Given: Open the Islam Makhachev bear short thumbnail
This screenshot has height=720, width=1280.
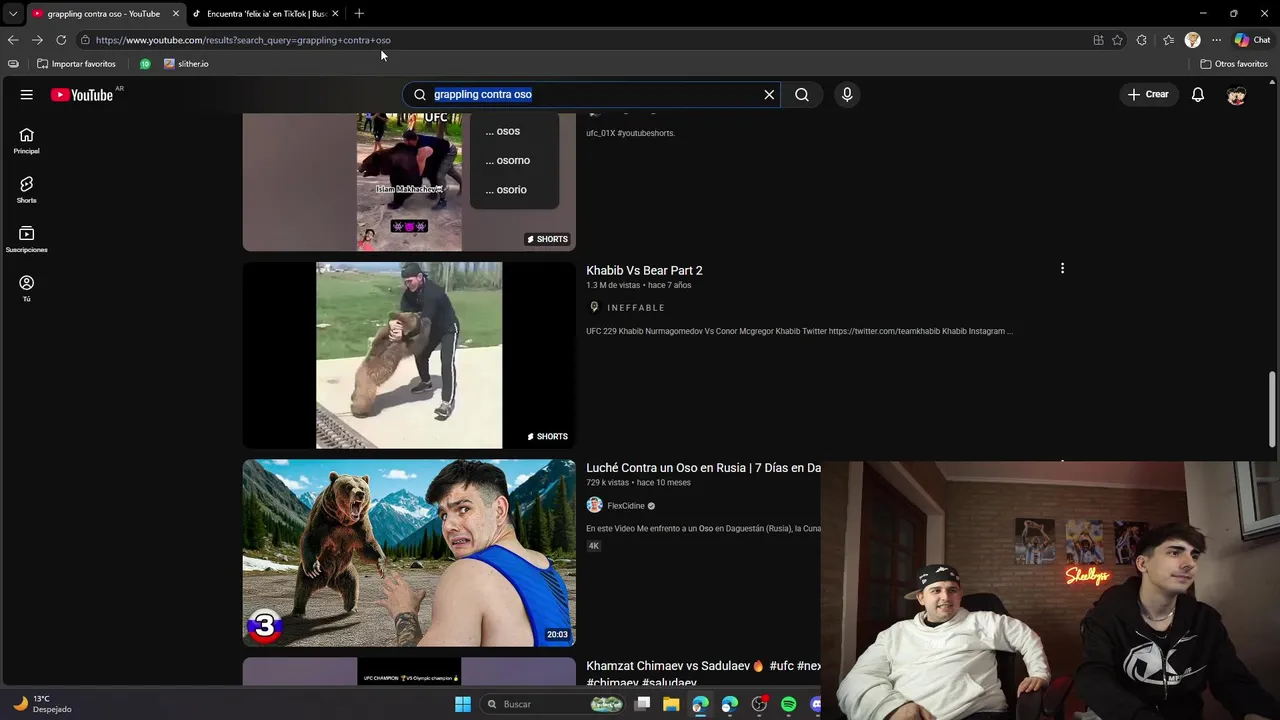Looking at the screenshot, I should (x=409, y=181).
